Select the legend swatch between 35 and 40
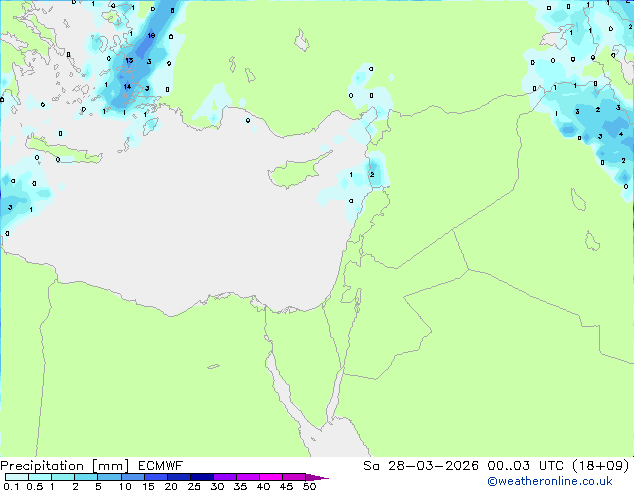This screenshot has height=490, width=634. click(248, 477)
